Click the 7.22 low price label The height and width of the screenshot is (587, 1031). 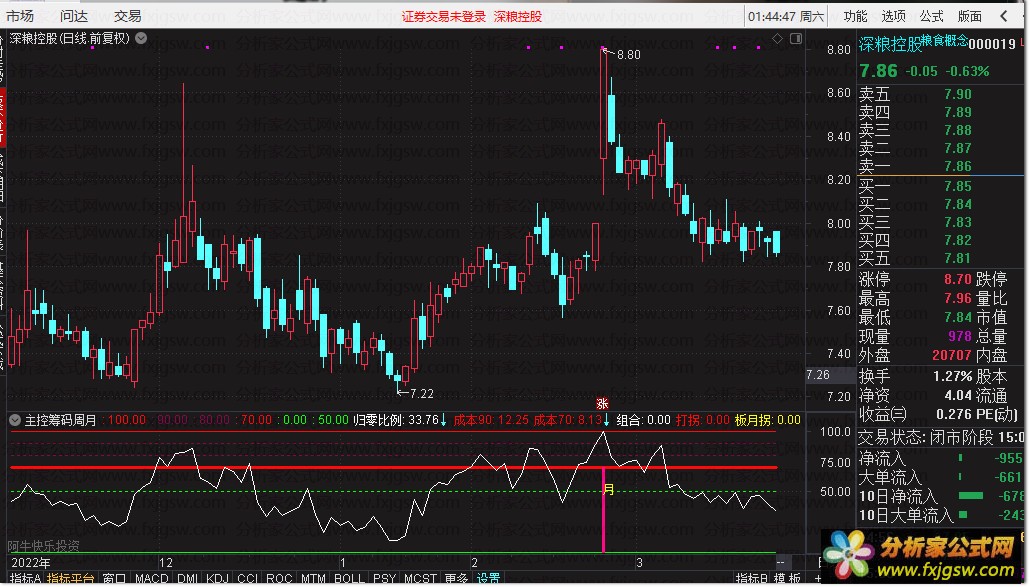(x=421, y=394)
